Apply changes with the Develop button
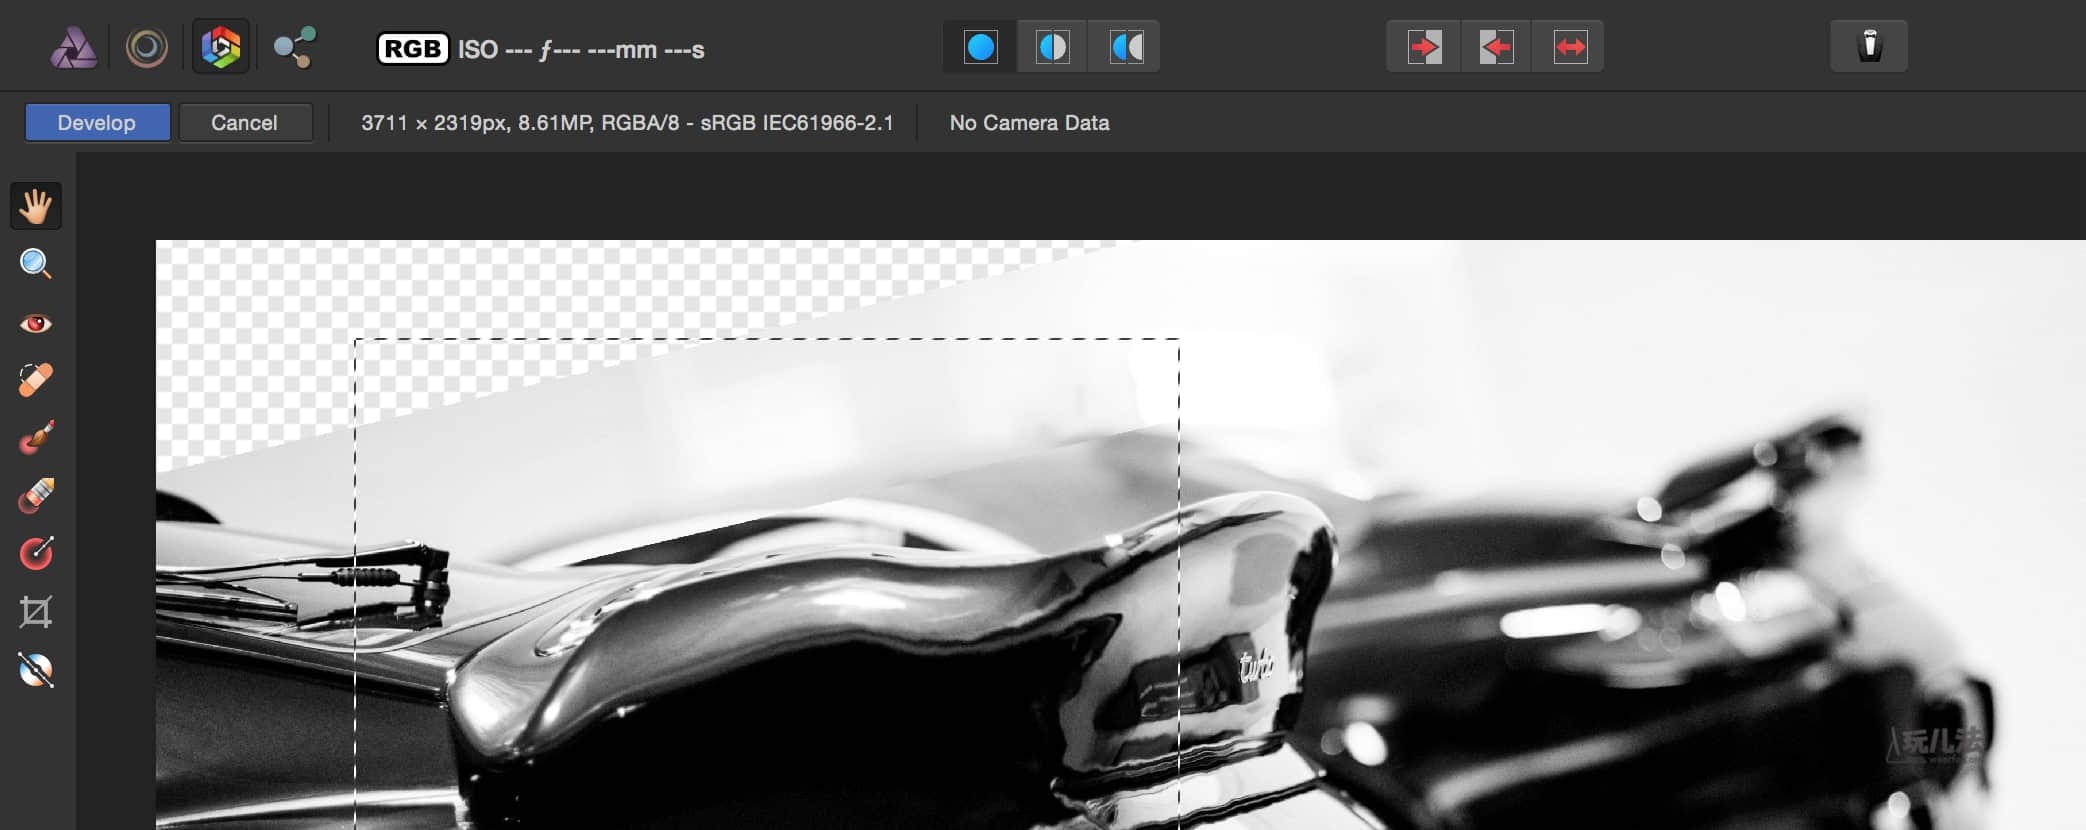2086x830 pixels. (97, 123)
